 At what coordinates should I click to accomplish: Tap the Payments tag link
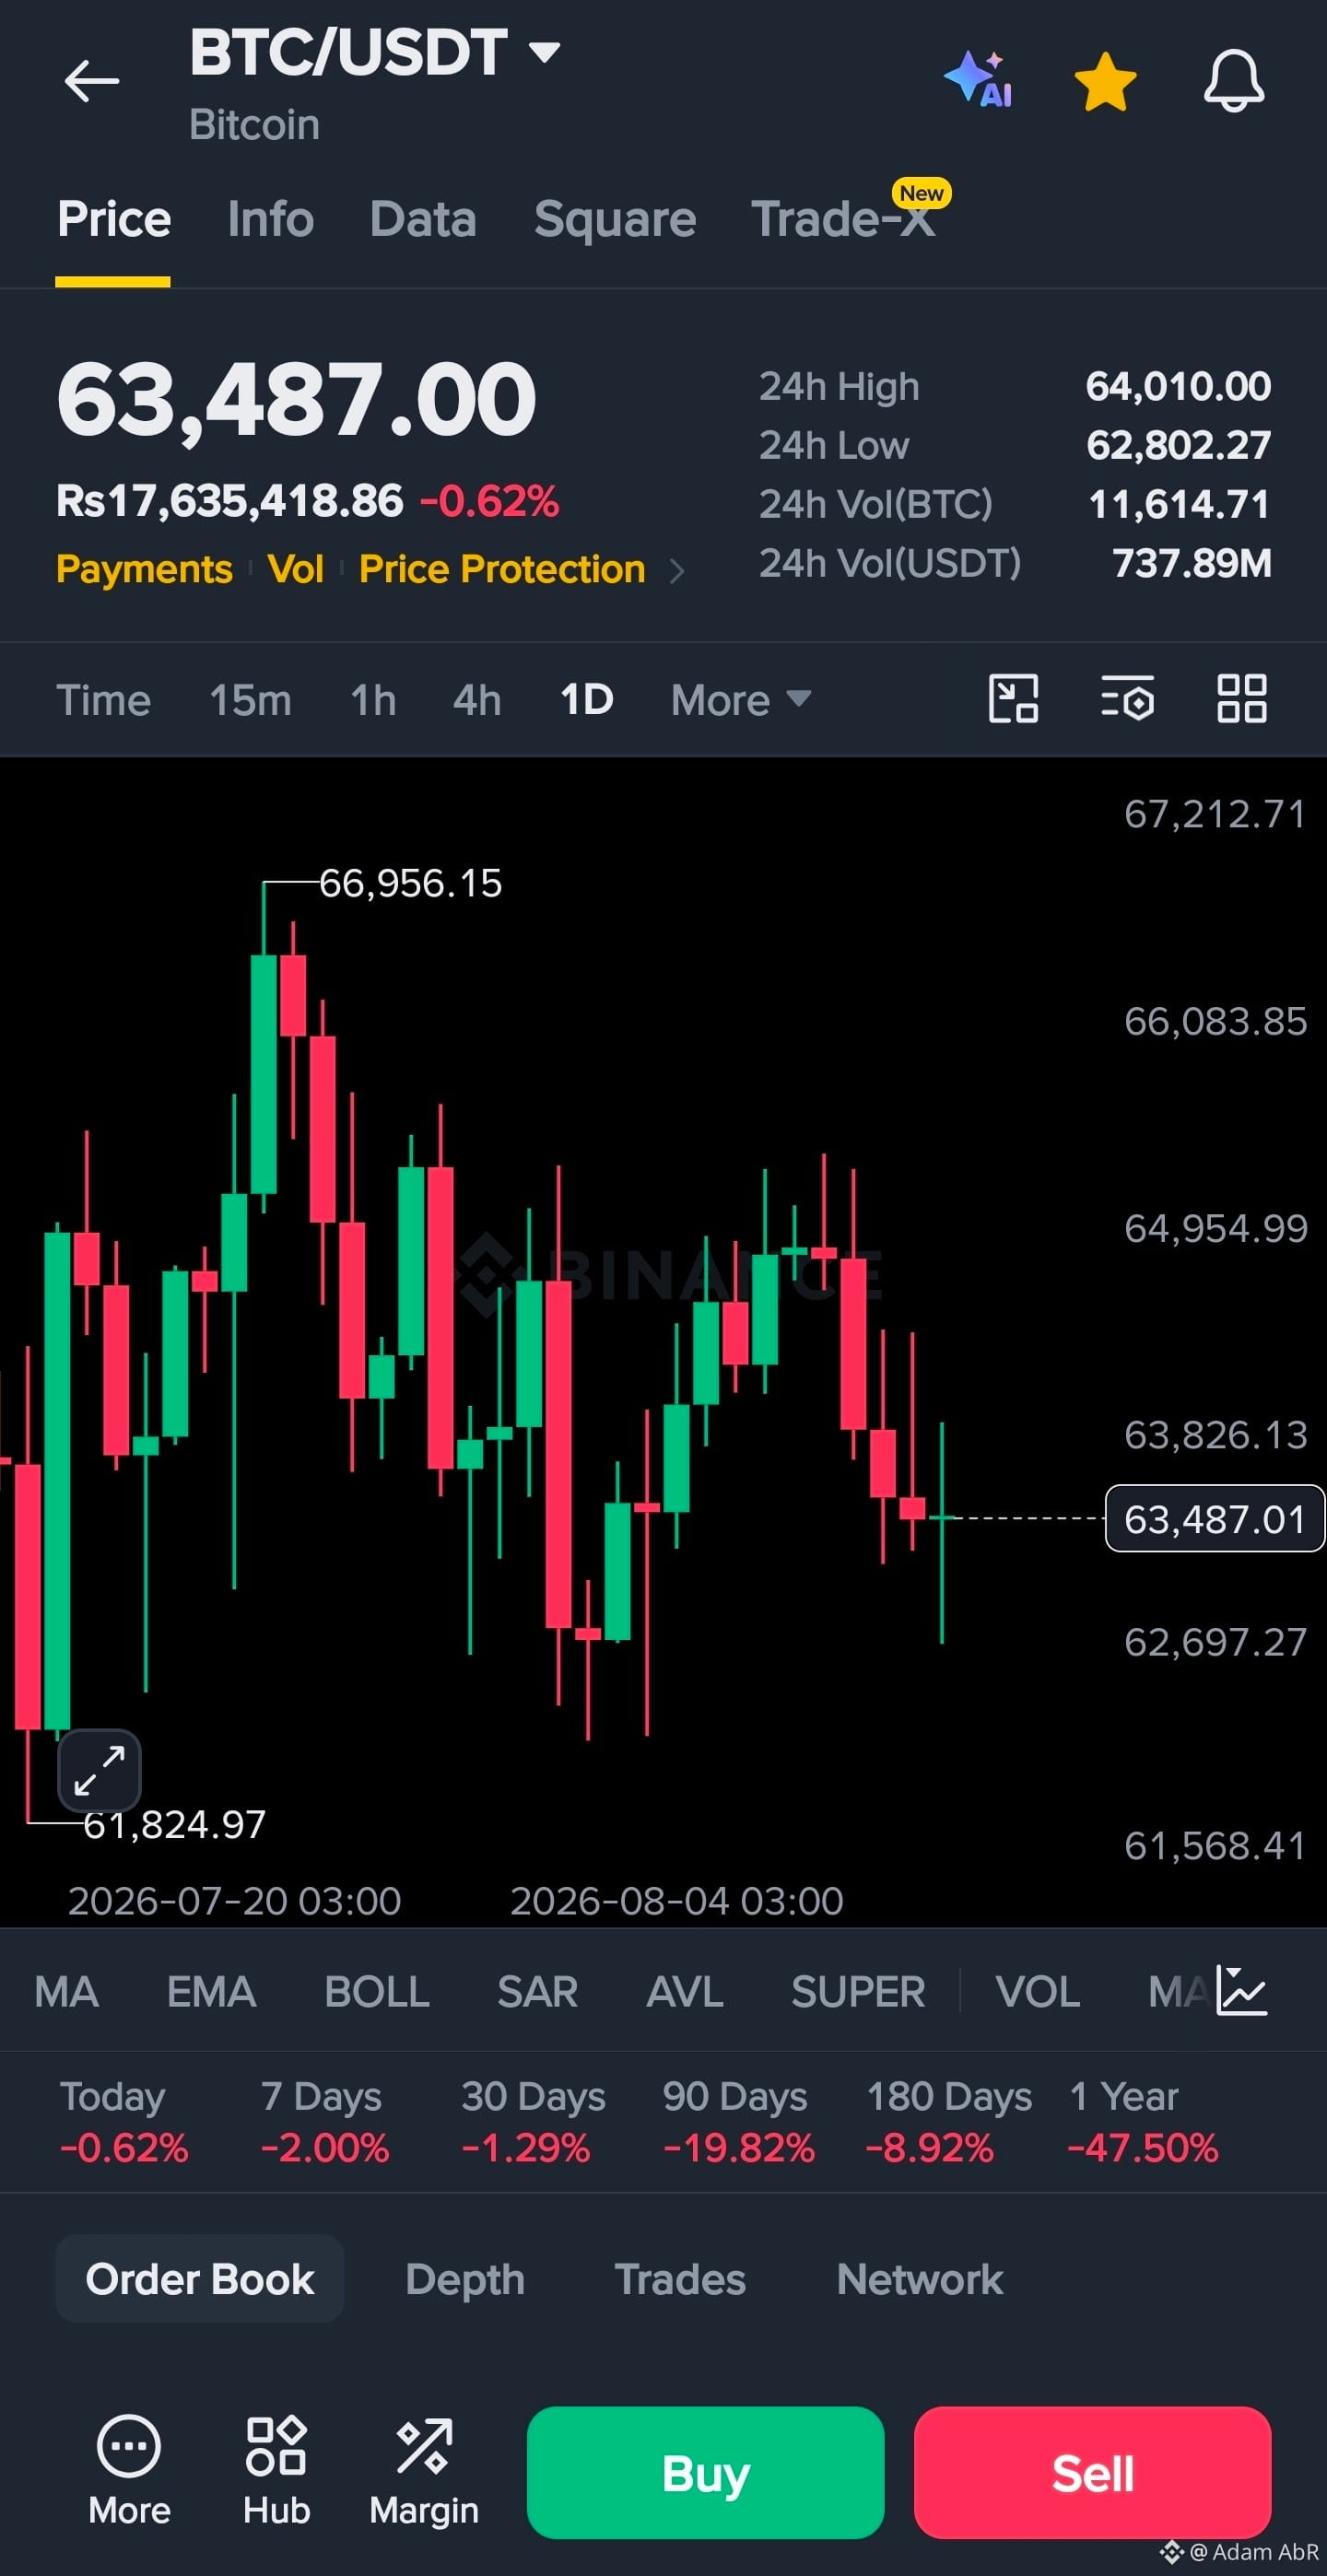tap(144, 569)
